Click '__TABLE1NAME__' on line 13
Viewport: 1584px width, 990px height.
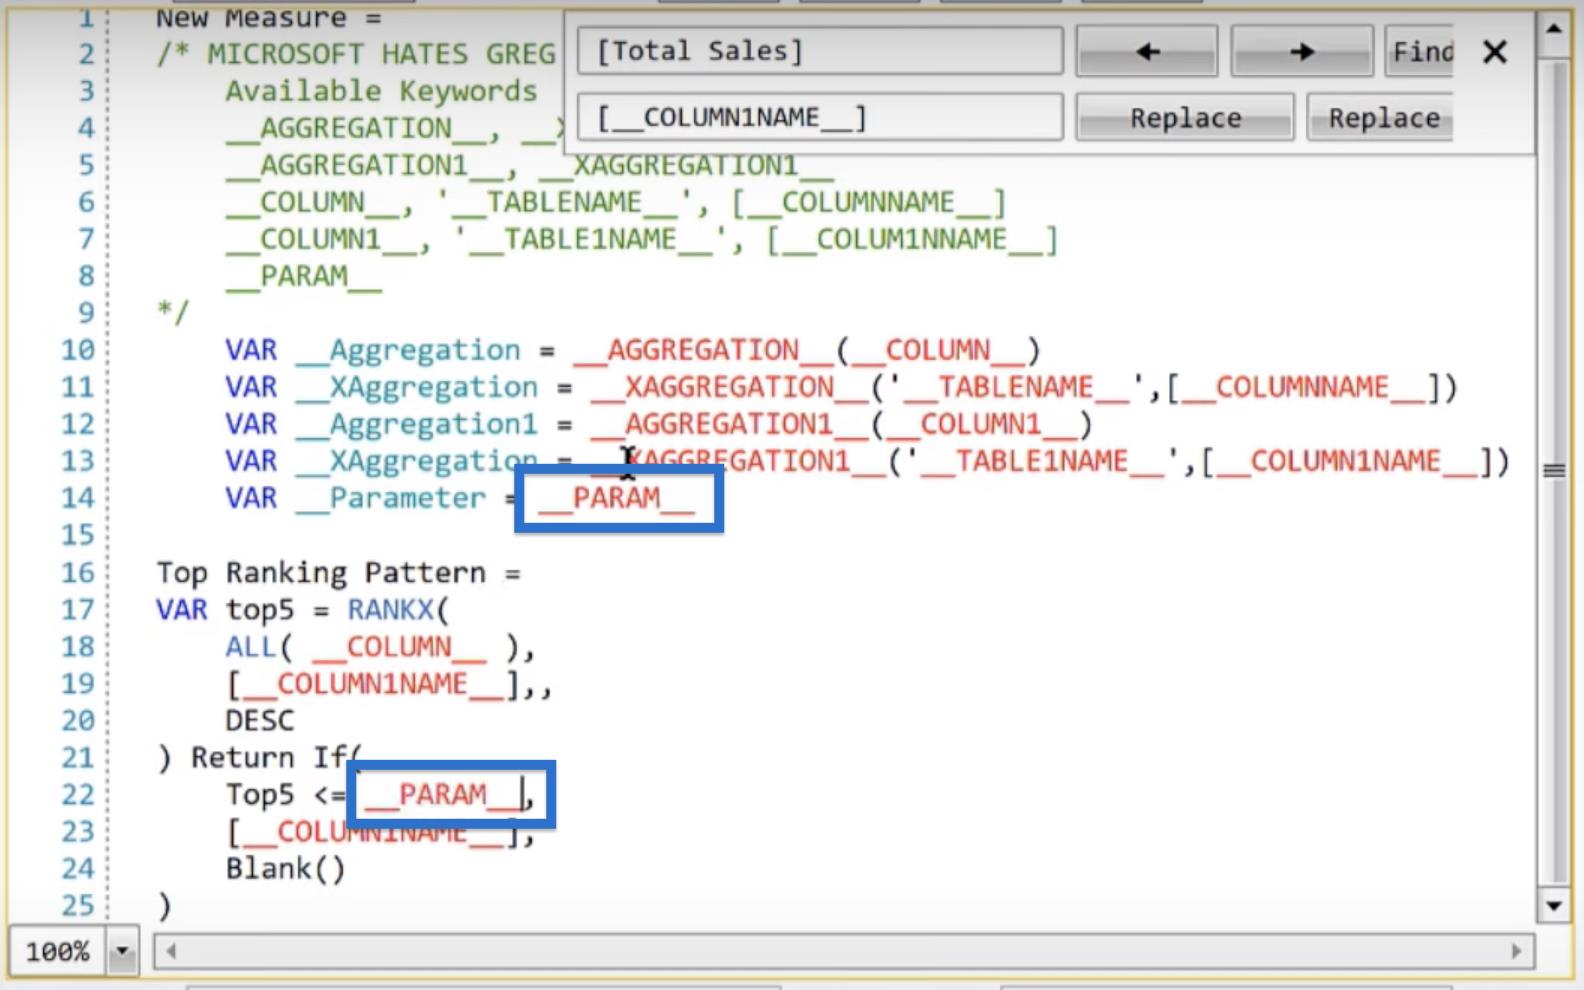point(1041,461)
